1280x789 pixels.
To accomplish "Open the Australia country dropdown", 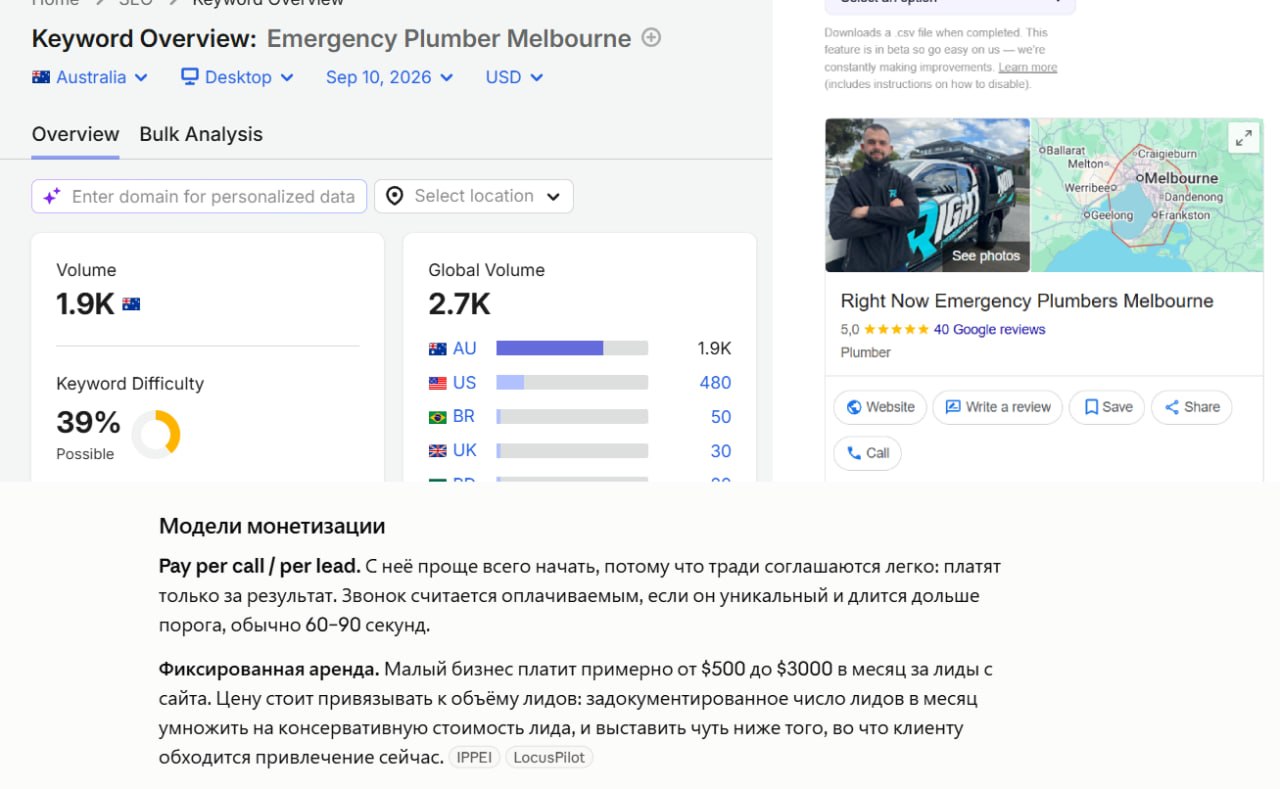I will pos(90,77).
